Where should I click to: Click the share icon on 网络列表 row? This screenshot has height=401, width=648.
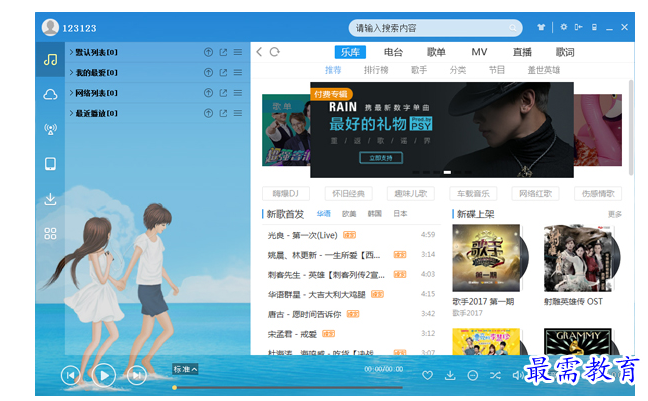pos(223,93)
